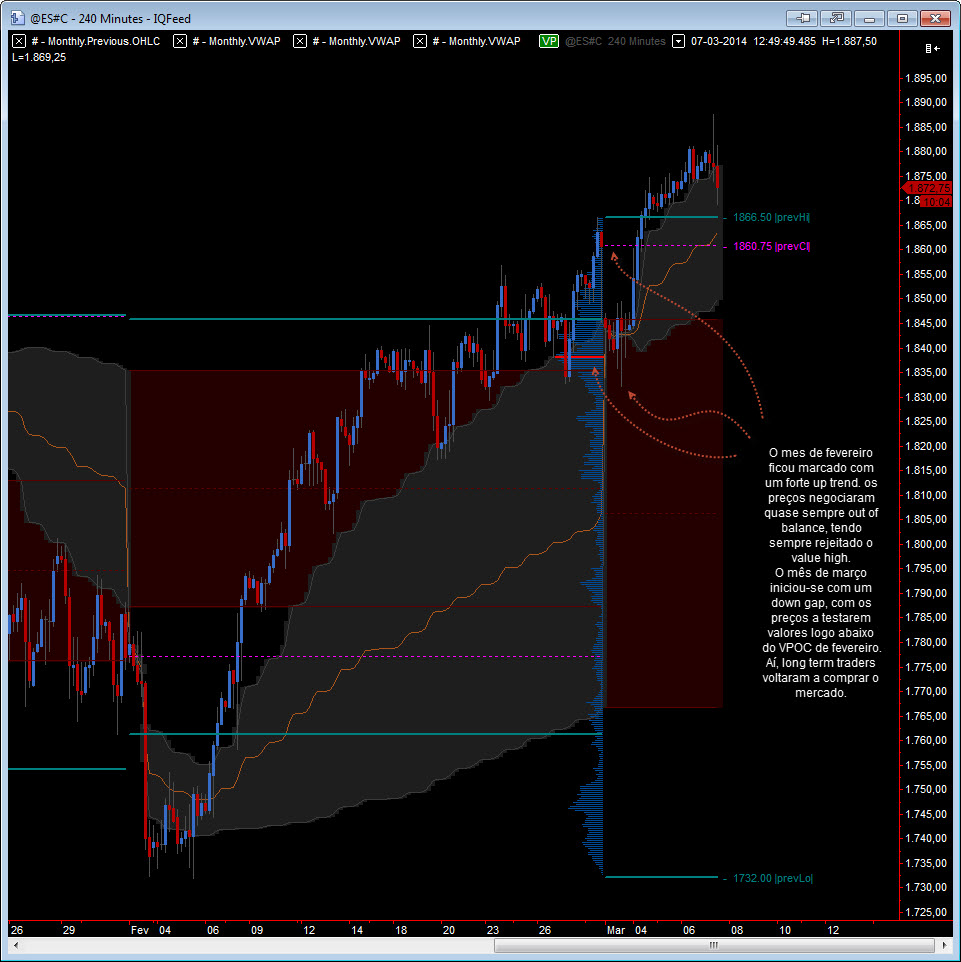Click the chart document icon in title bar
The height and width of the screenshot is (962, 961).
tap(17, 18)
